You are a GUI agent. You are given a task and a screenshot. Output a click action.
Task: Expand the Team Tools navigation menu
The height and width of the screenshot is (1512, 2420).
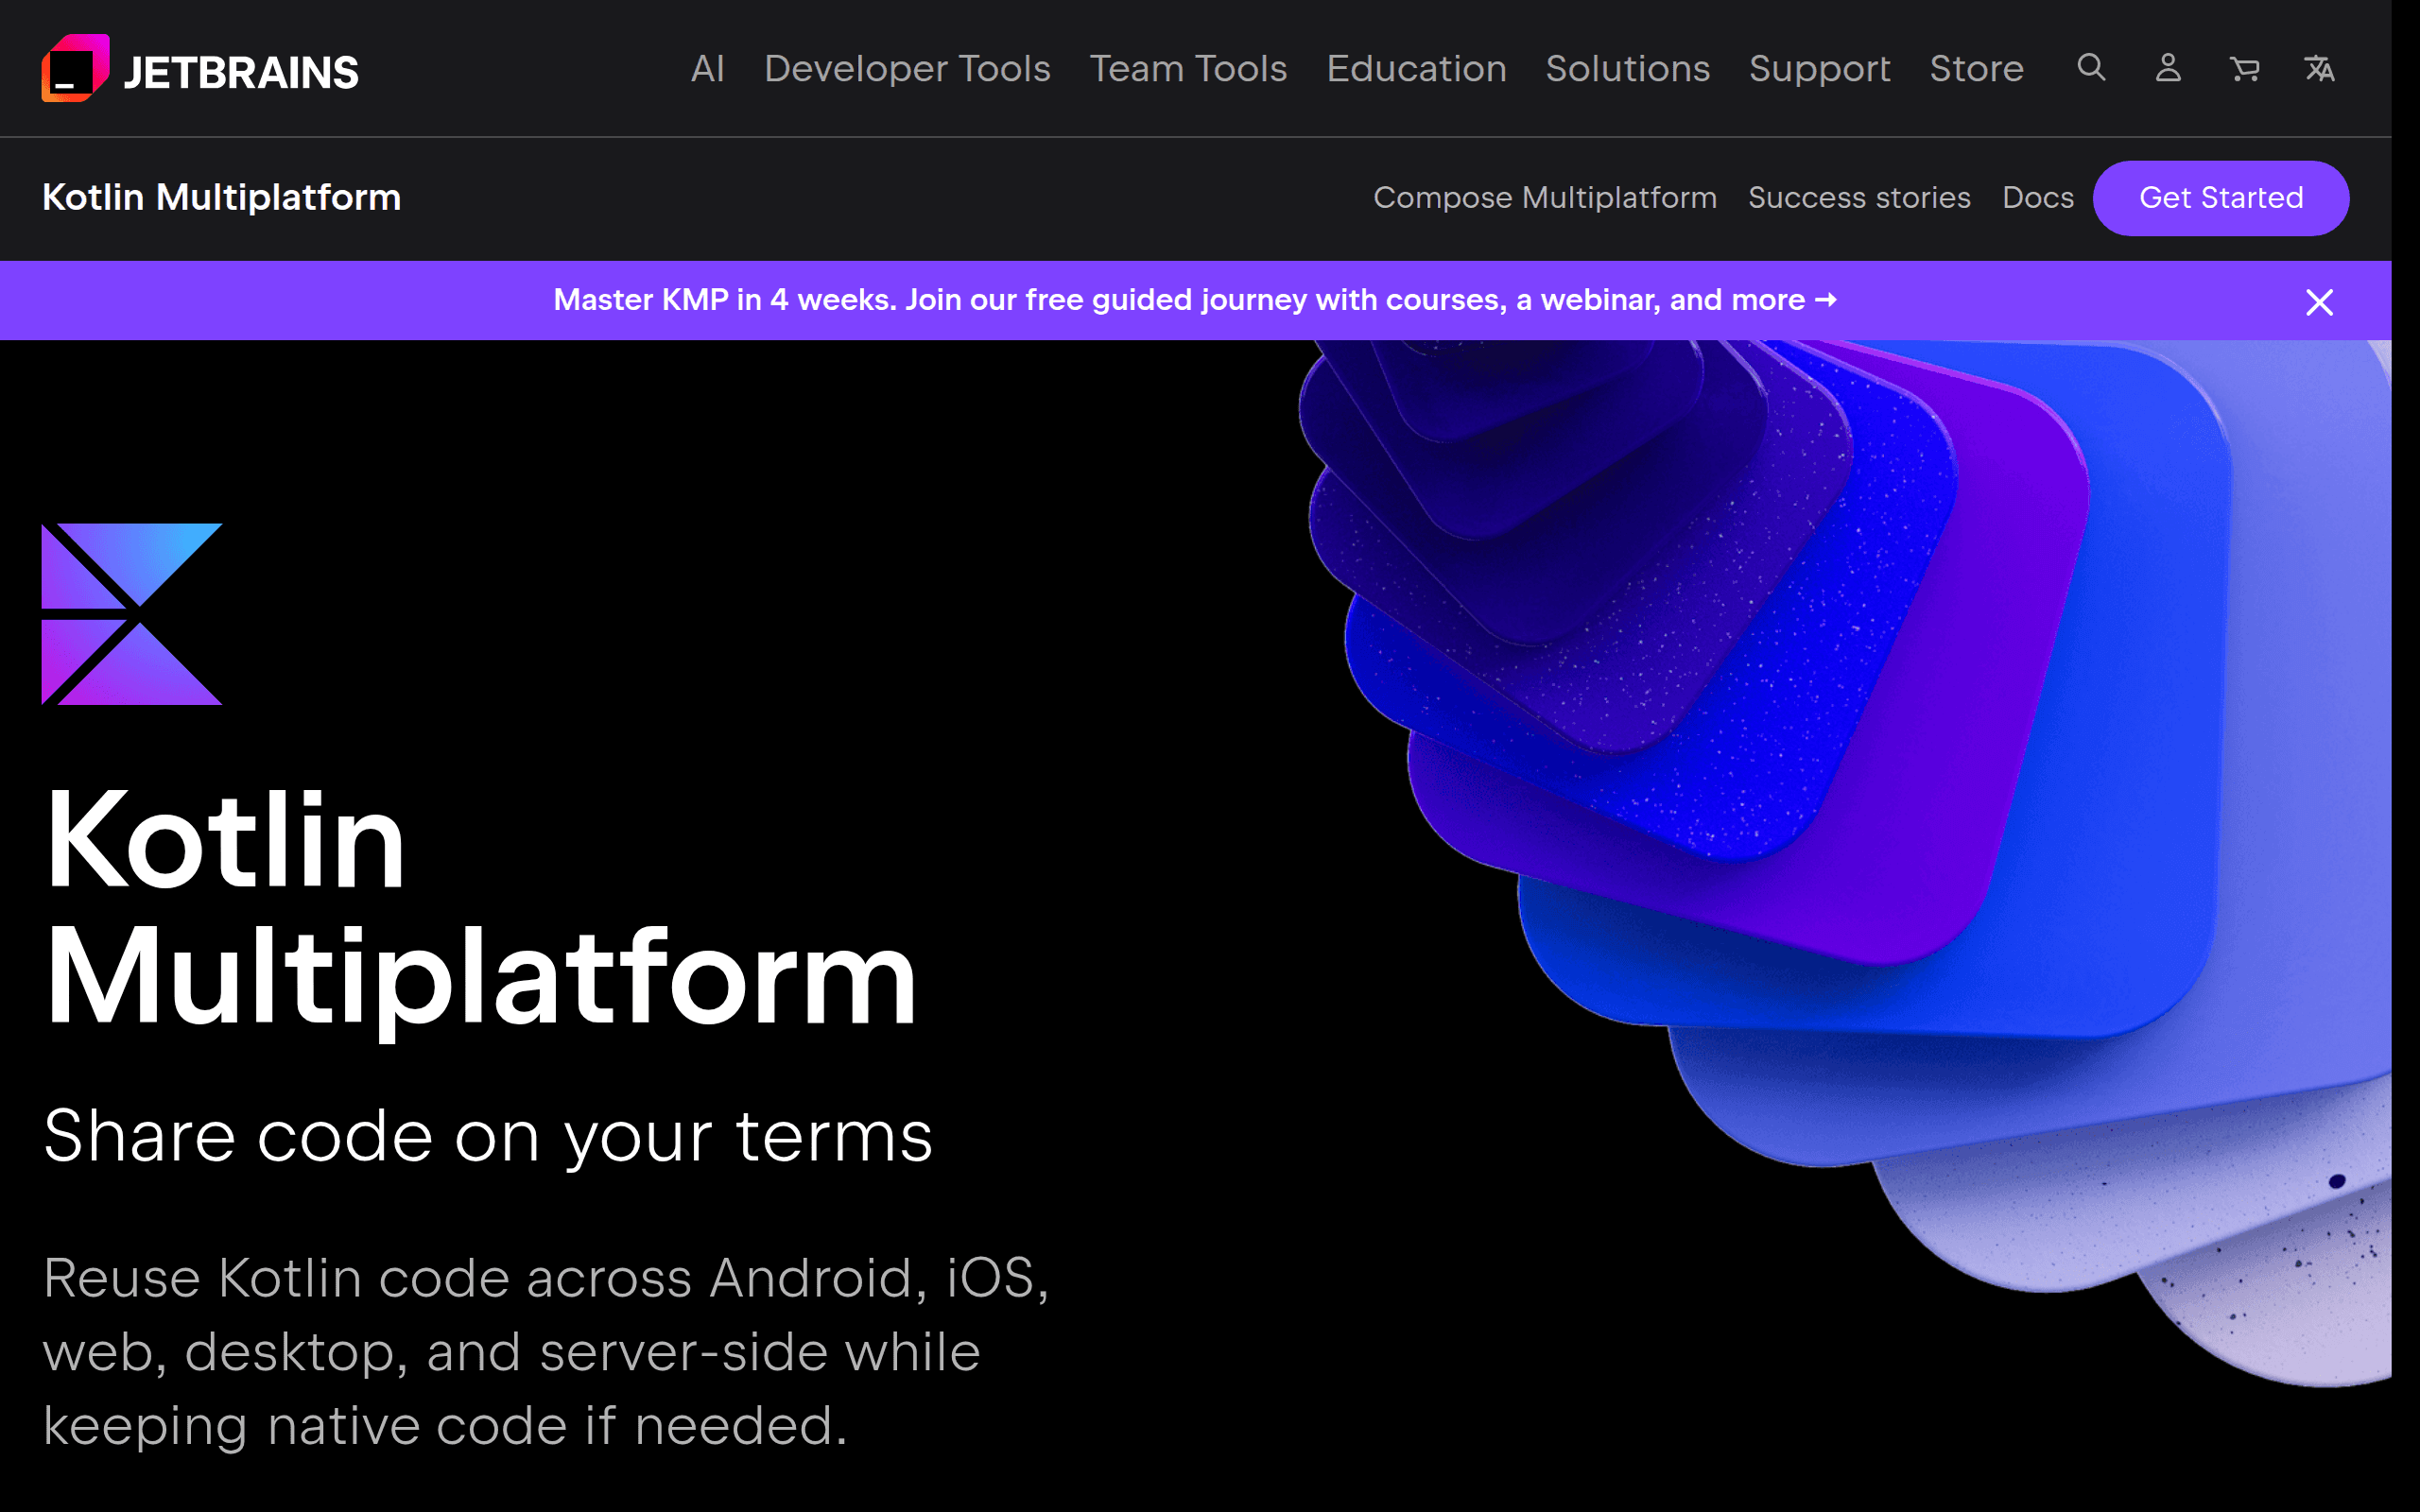click(1187, 68)
